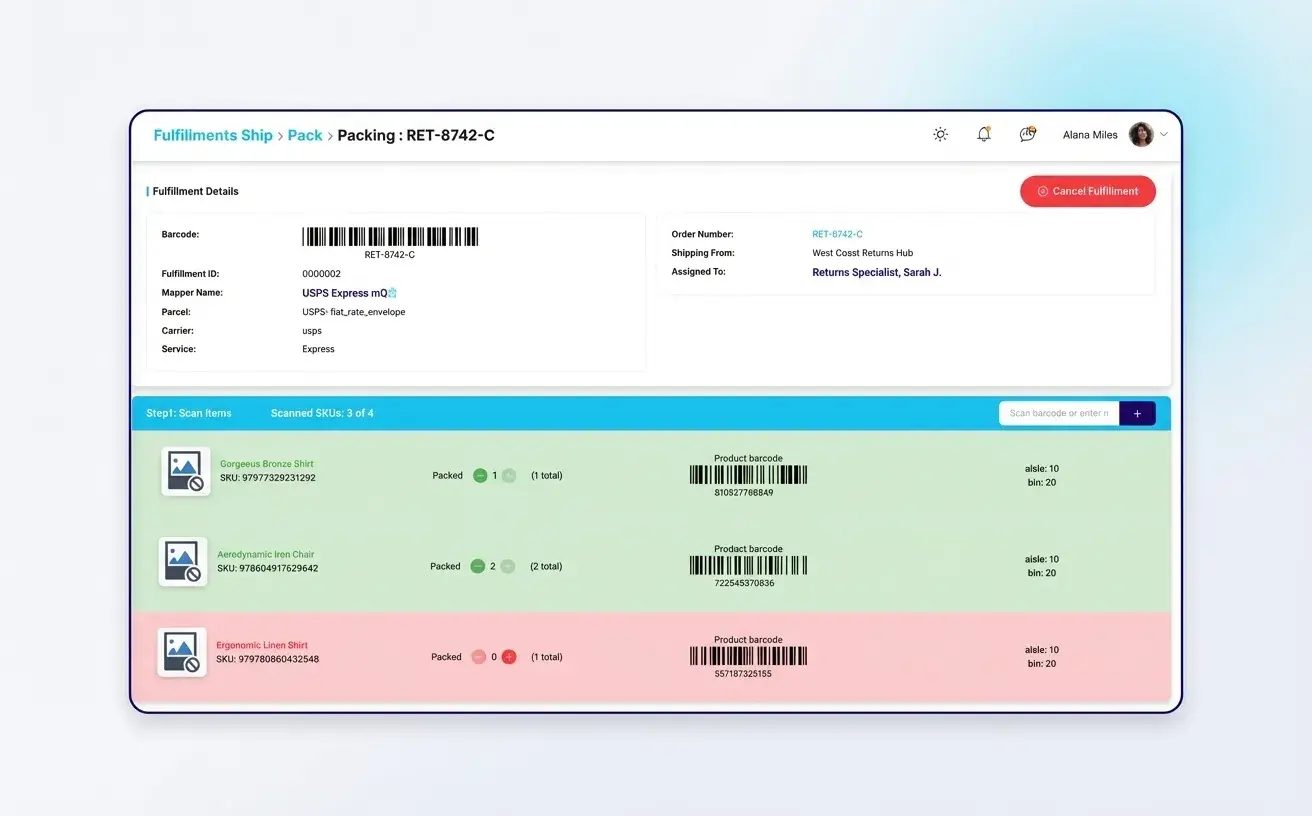Open order number RET-6742-C link
The width and height of the screenshot is (1312, 816).
coord(837,233)
